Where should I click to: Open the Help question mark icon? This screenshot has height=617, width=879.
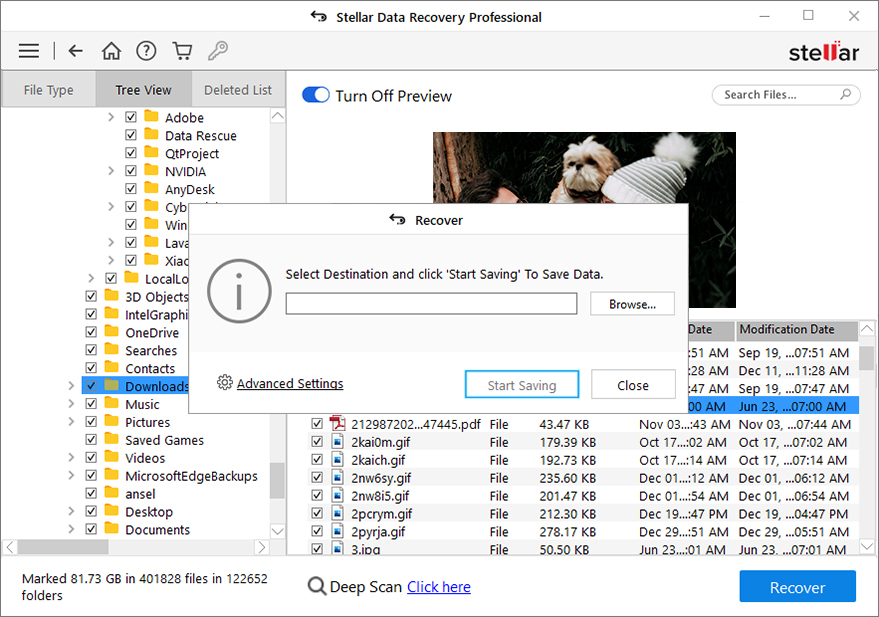coord(146,51)
